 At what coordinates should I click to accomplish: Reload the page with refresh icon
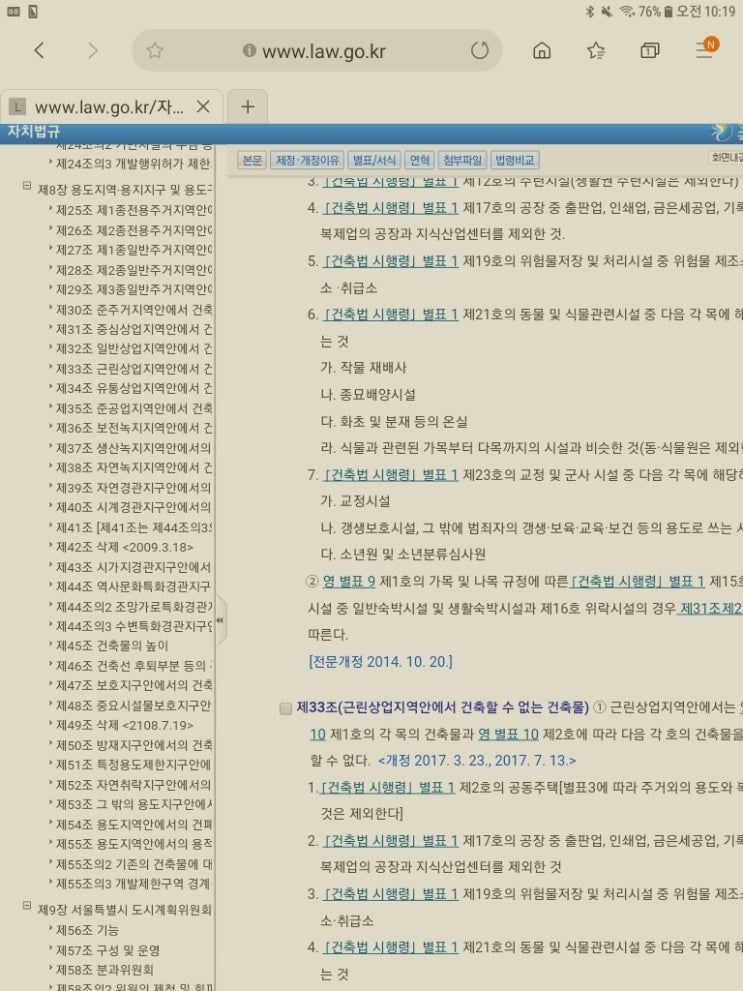pos(480,51)
